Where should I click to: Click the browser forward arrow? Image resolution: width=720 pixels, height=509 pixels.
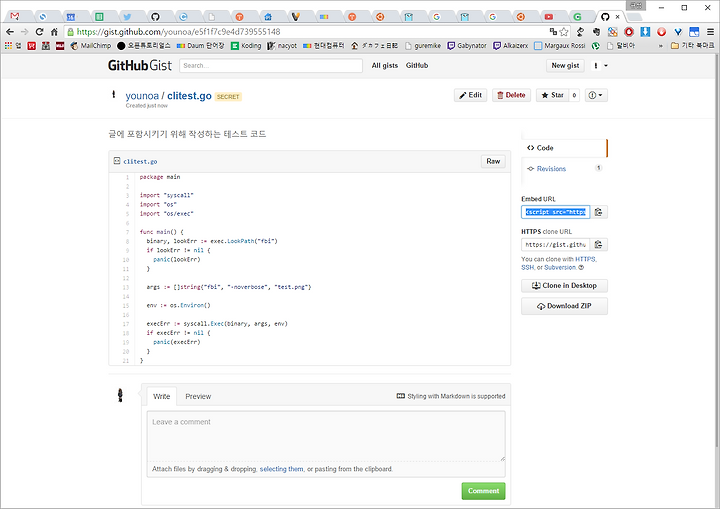click(24, 32)
